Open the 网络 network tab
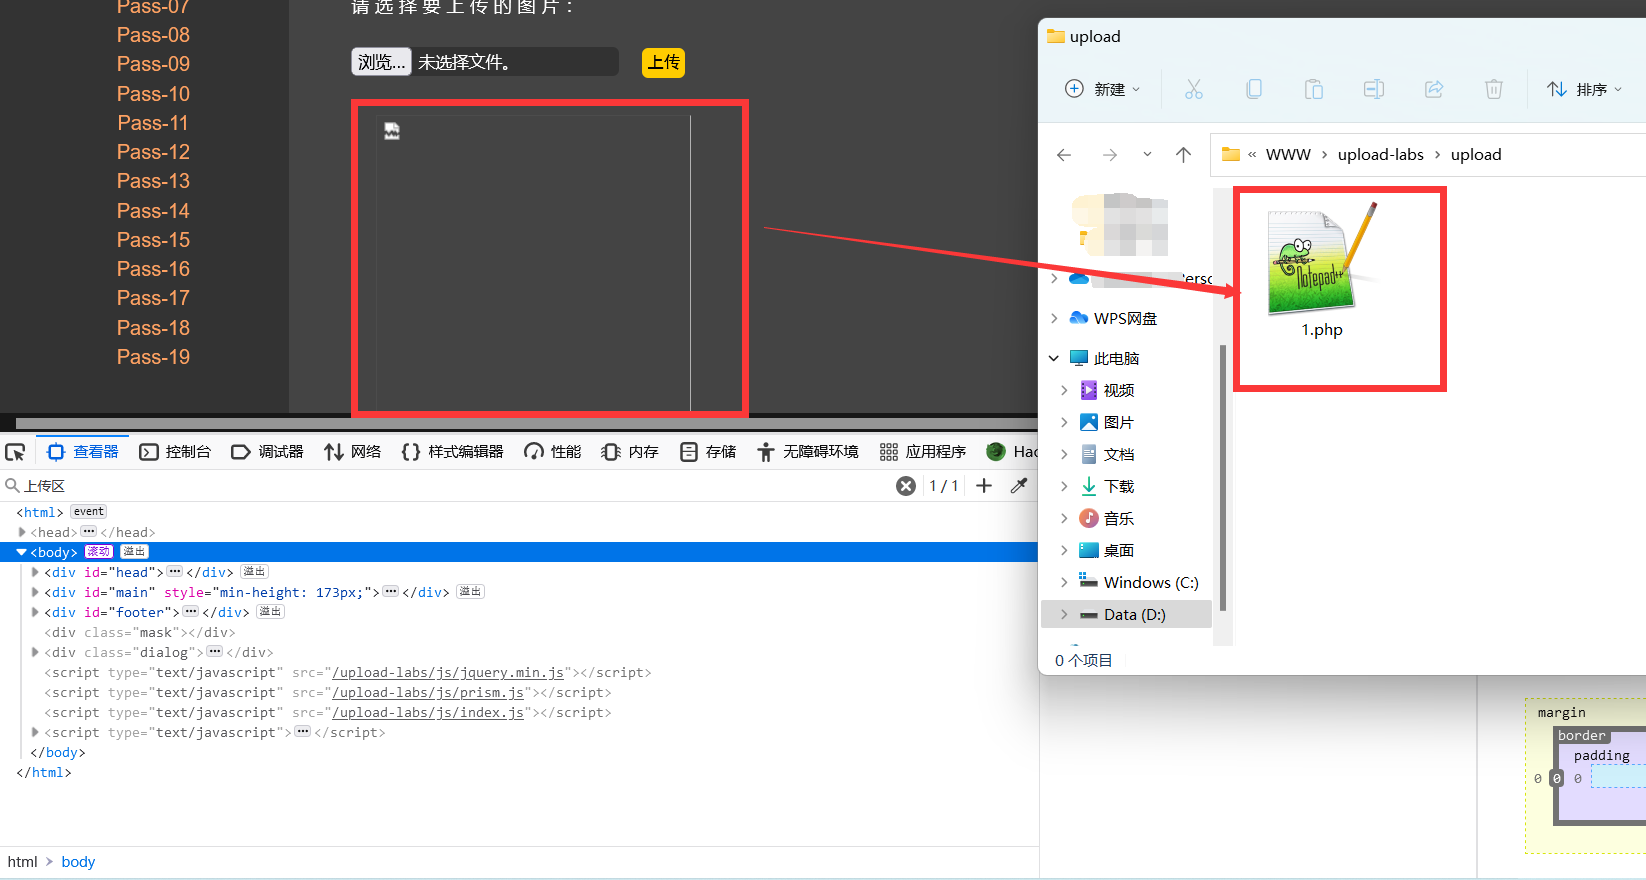This screenshot has width=1646, height=880. [x=353, y=452]
